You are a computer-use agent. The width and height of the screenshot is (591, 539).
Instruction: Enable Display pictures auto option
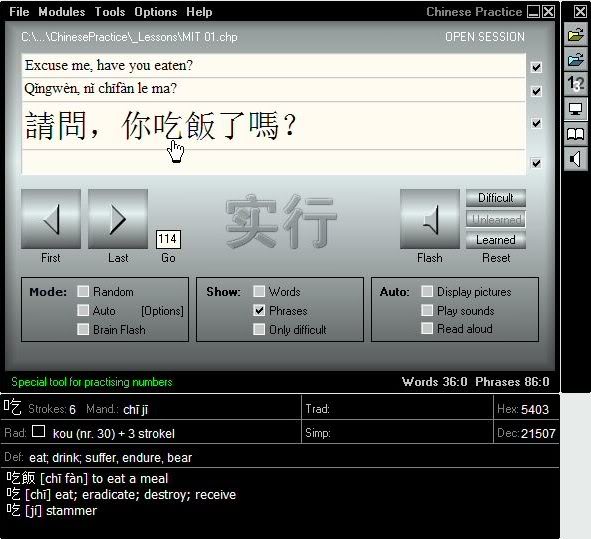(x=427, y=291)
